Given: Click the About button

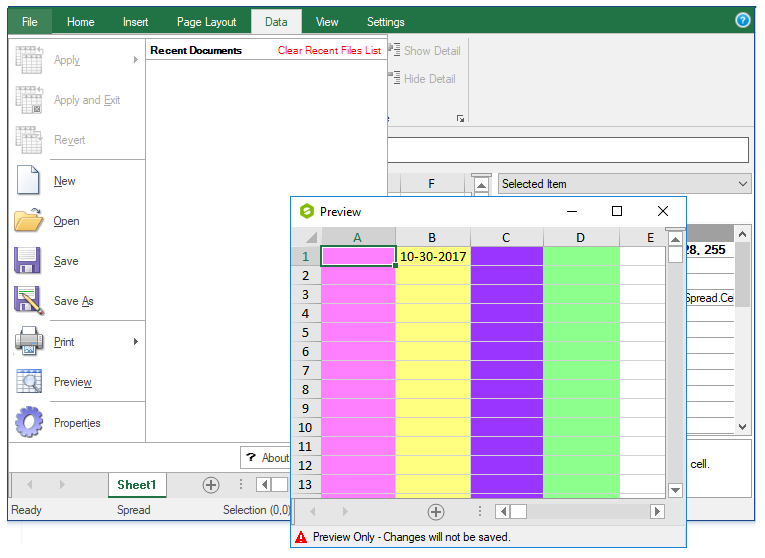Looking at the screenshot, I should [265, 458].
